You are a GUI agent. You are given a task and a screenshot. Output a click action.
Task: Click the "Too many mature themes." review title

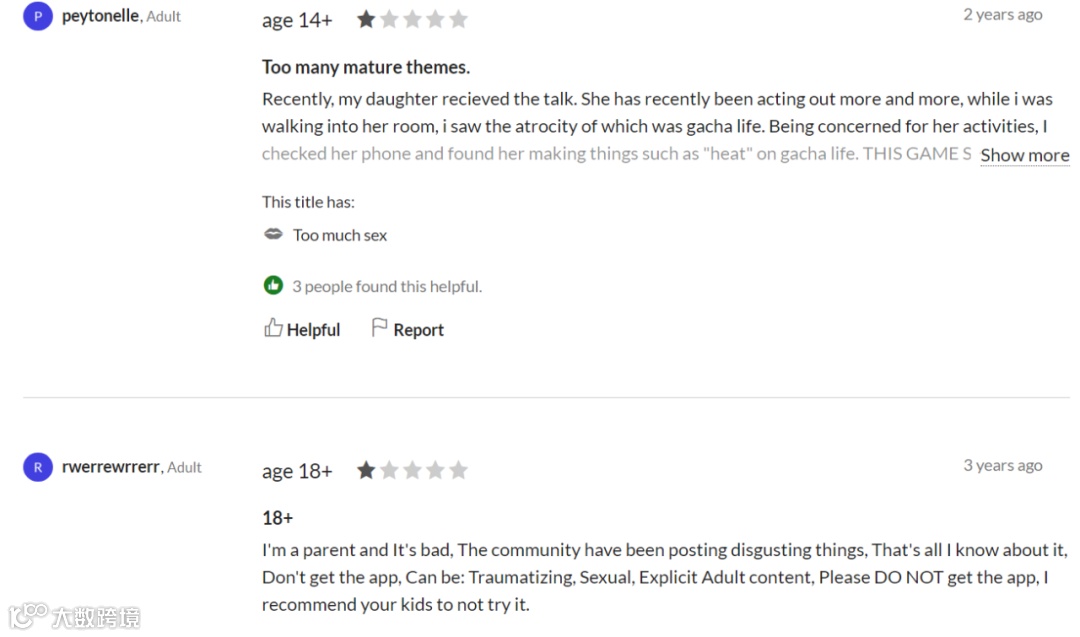pyautogui.click(x=366, y=67)
